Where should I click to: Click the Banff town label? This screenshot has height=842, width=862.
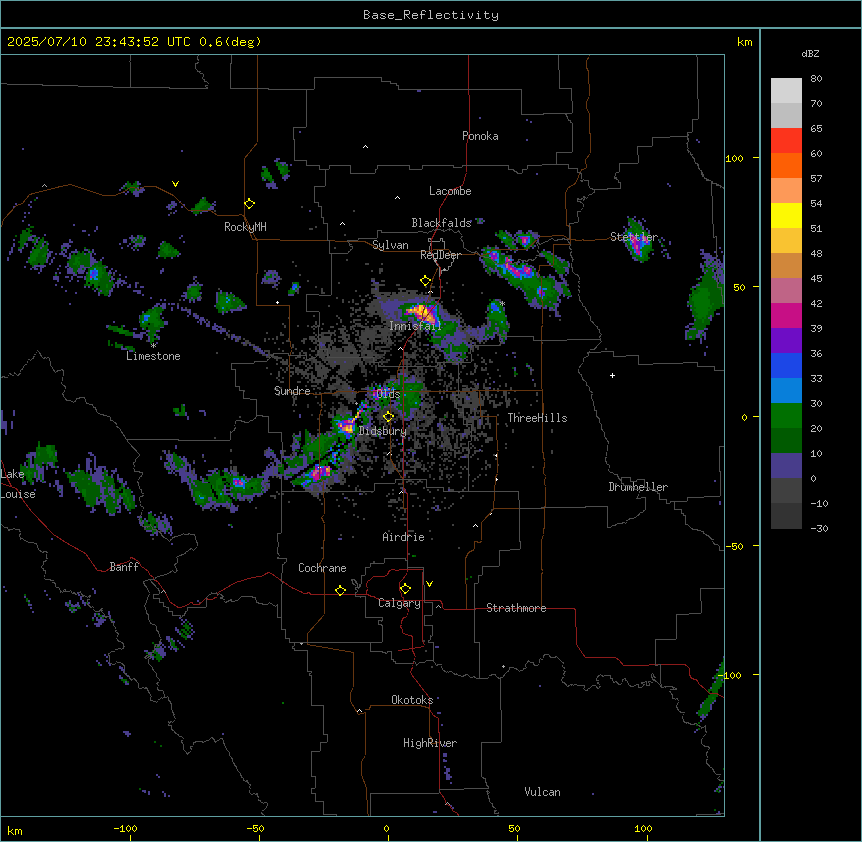point(124,567)
